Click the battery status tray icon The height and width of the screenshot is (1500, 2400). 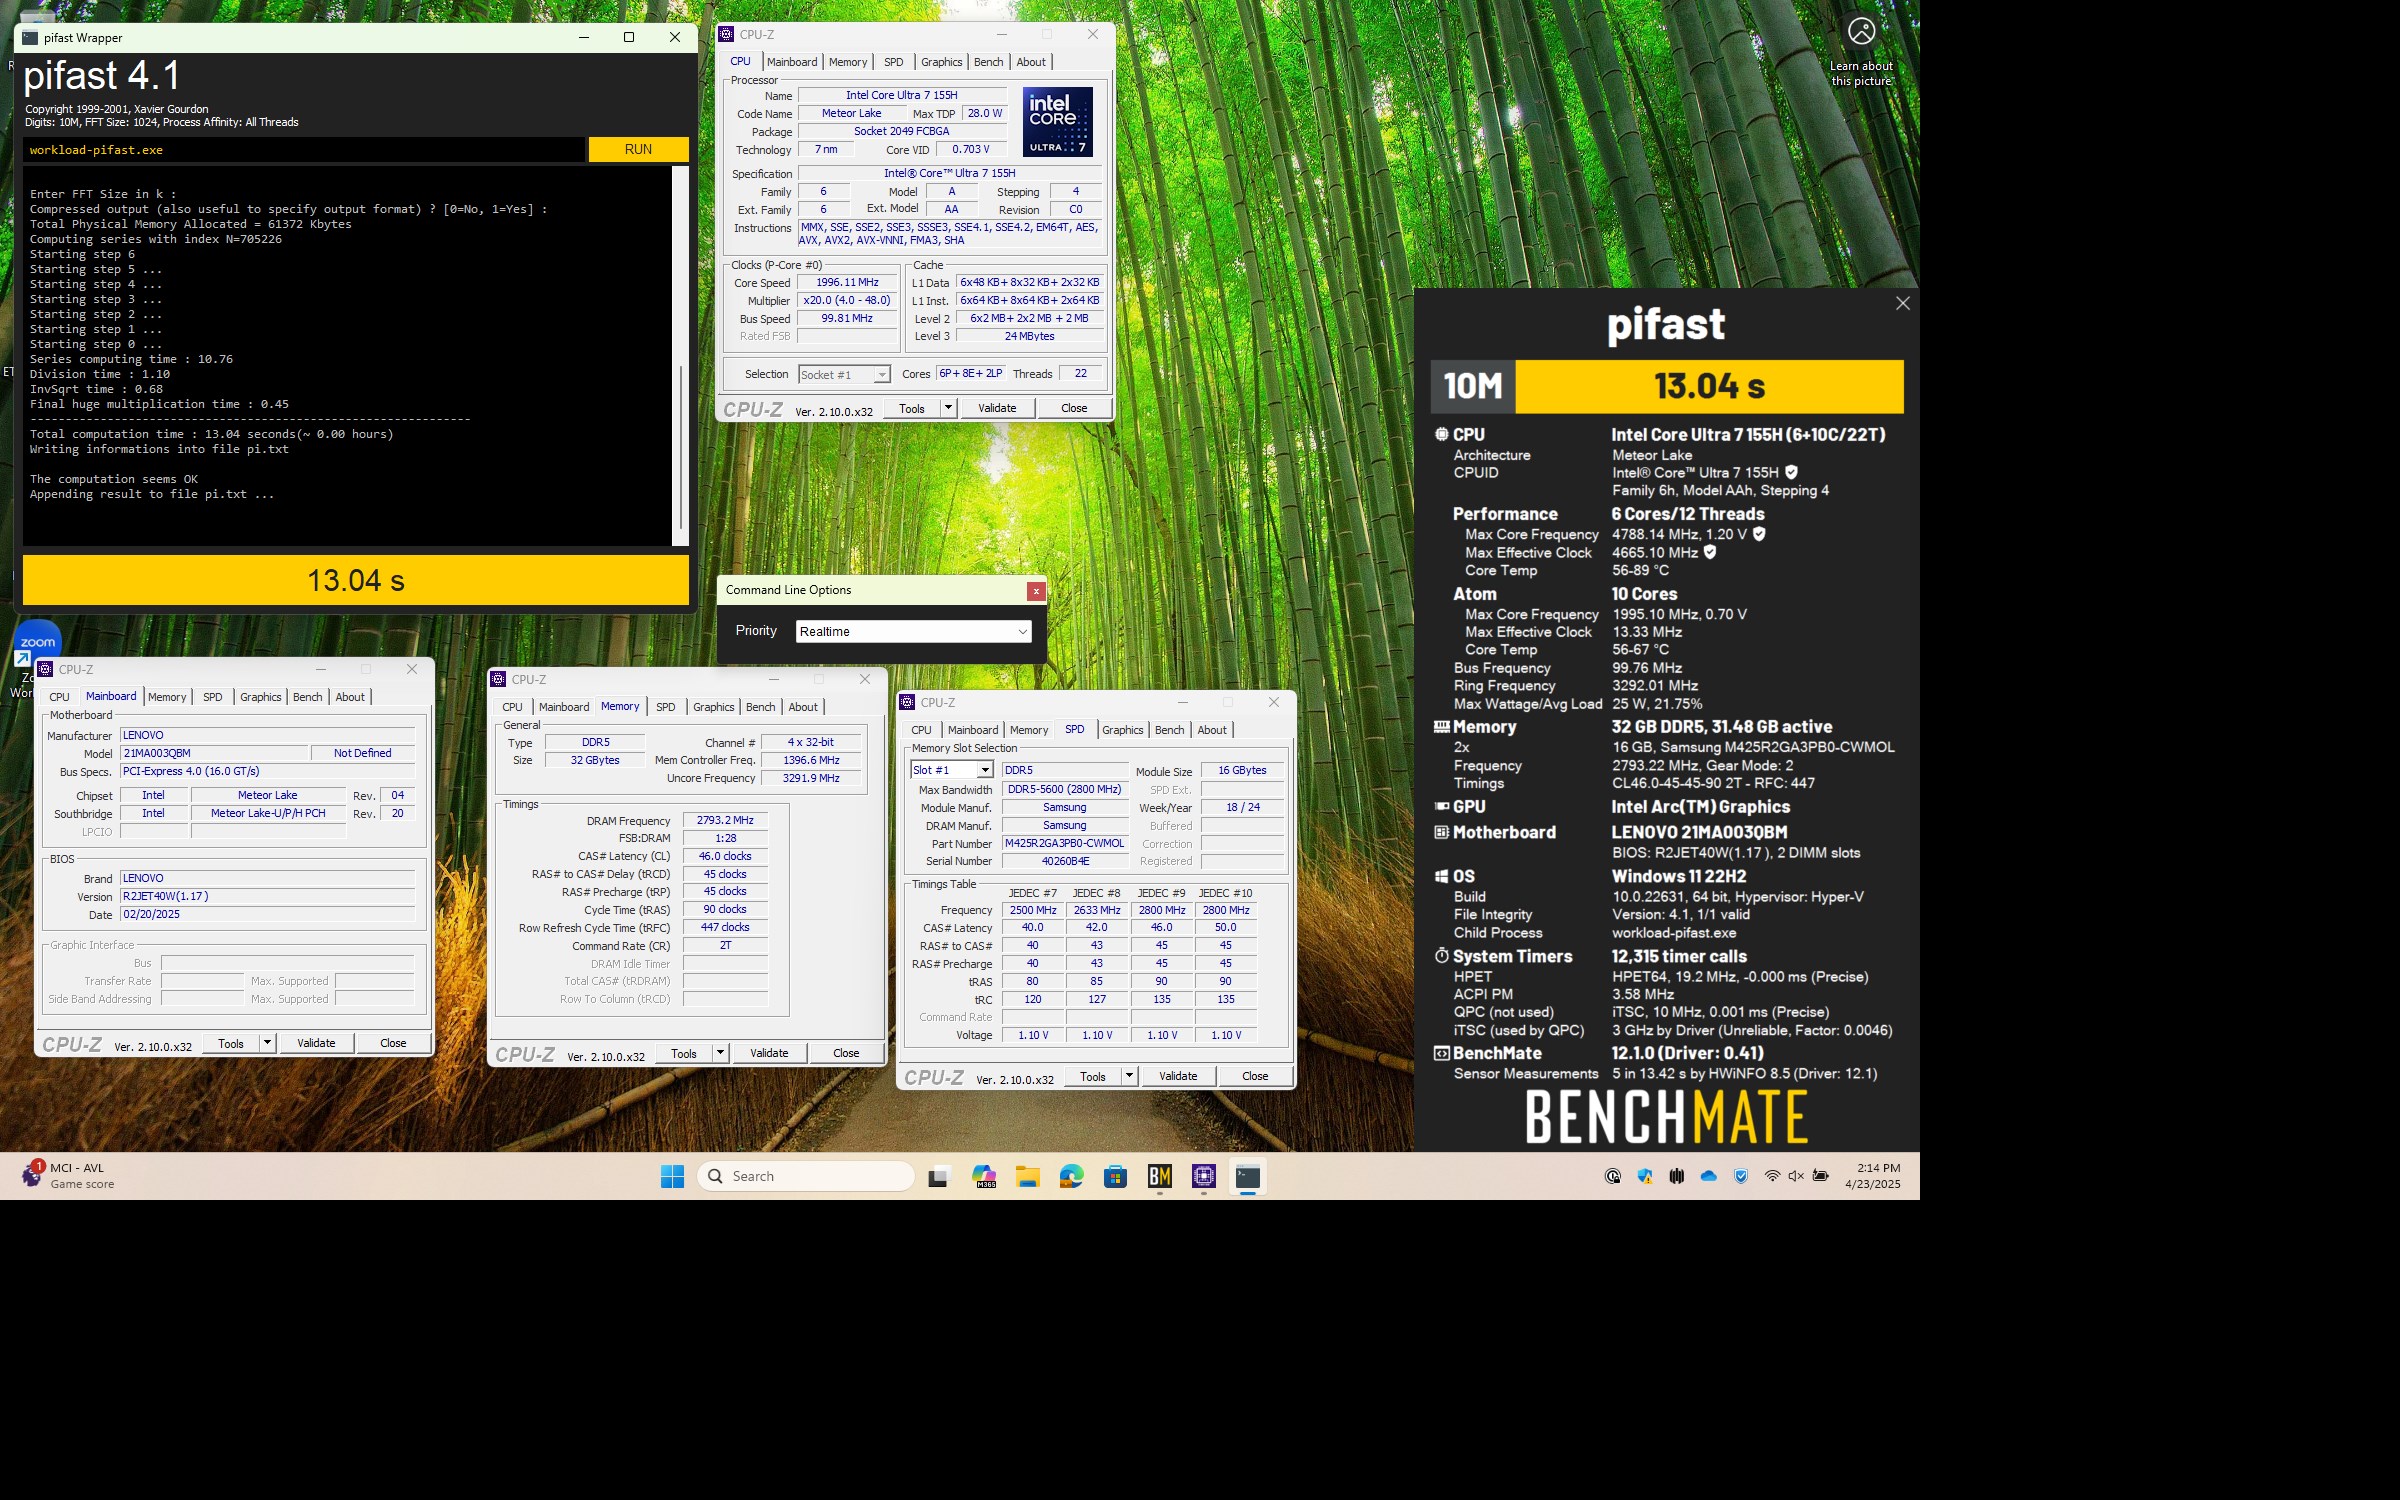tap(1821, 1176)
